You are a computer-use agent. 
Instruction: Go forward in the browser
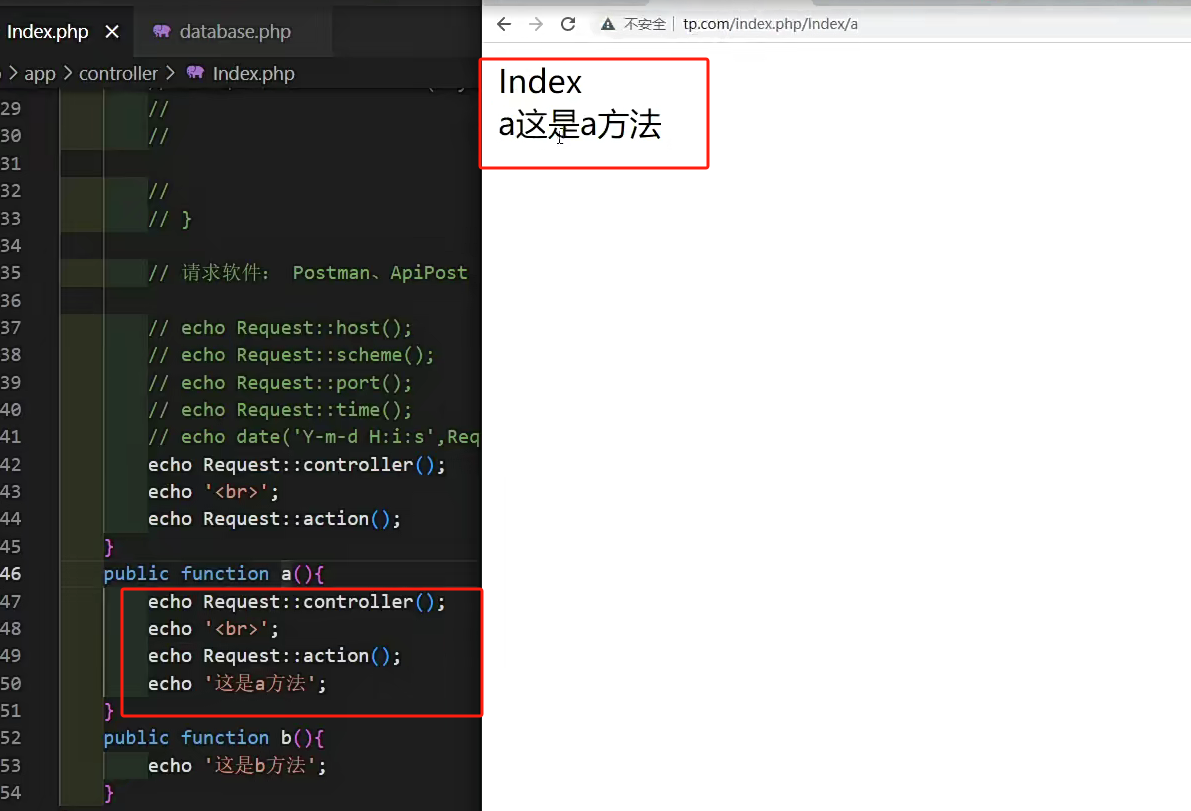(x=535, y=24)
